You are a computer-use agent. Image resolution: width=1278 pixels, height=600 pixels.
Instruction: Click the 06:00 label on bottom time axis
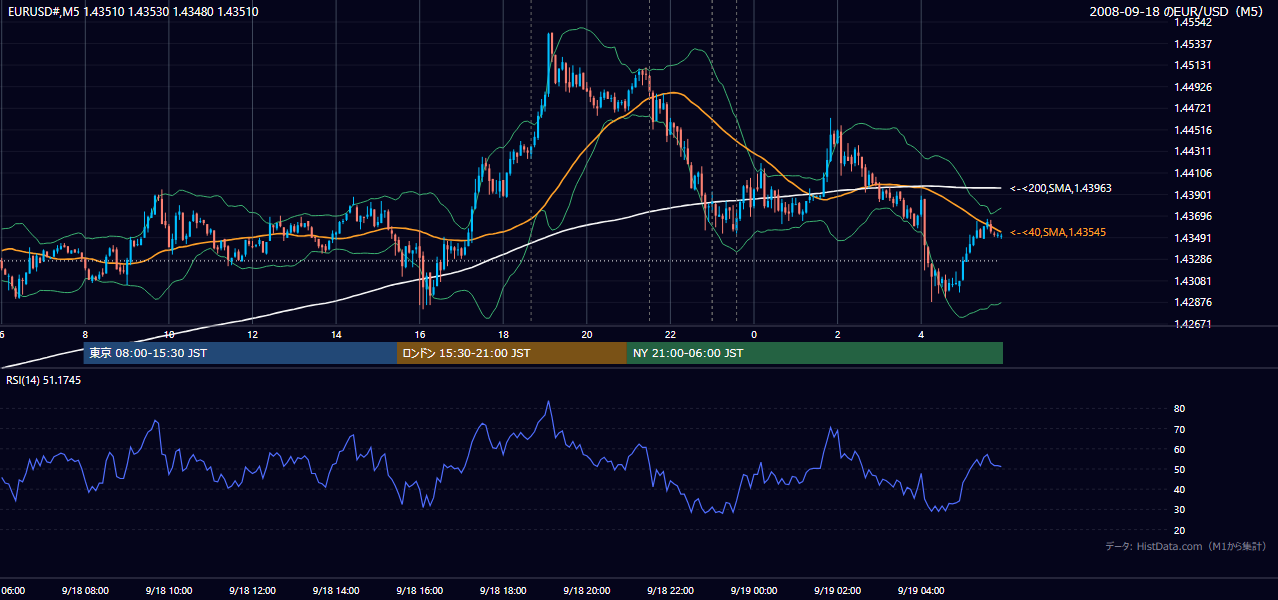tap(12, 590)
